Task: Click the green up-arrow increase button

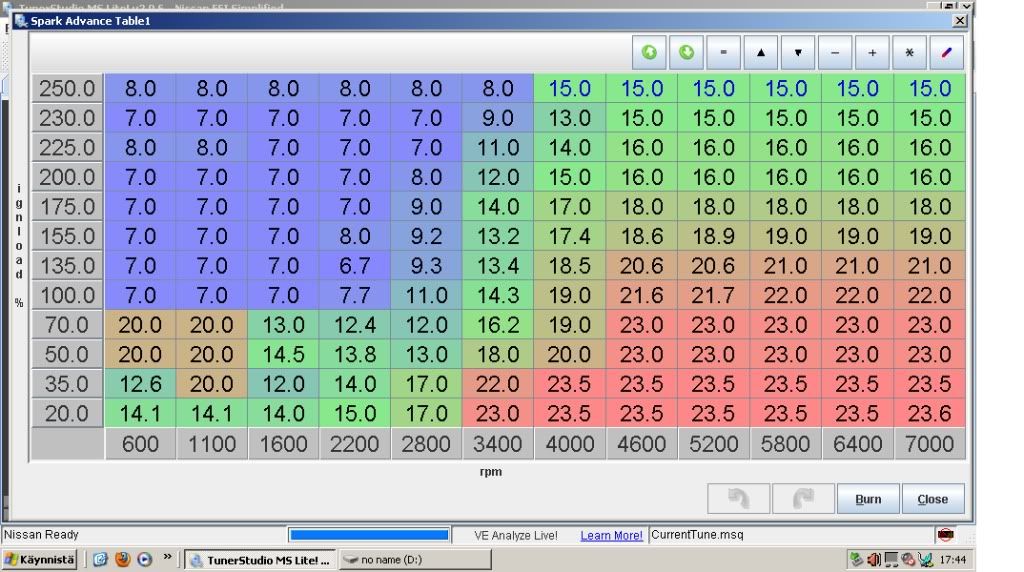Action: (649, 52)
